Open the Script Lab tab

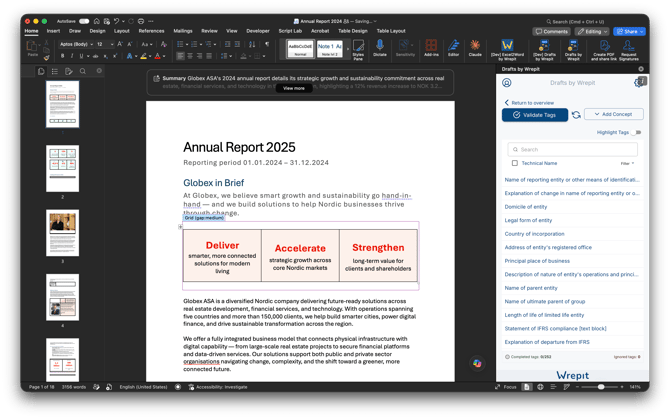[x=290, y=31]
